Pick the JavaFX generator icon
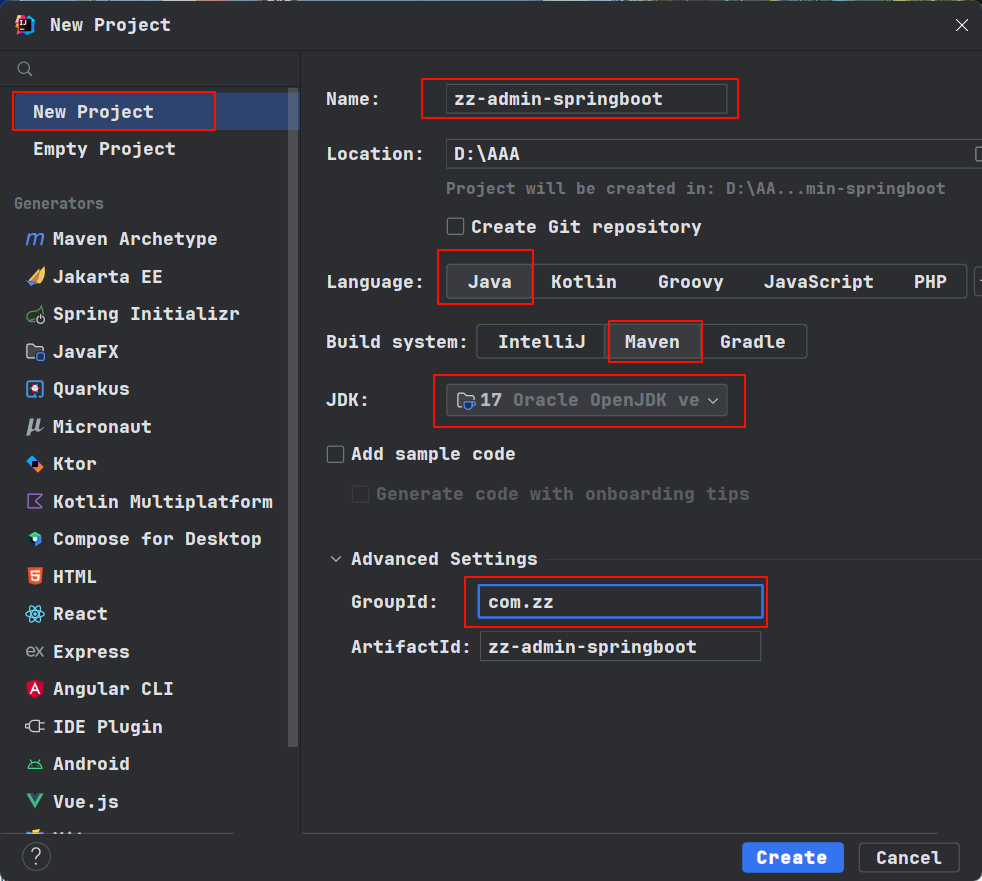Viewport: 982px width, 881px height. 35,352
